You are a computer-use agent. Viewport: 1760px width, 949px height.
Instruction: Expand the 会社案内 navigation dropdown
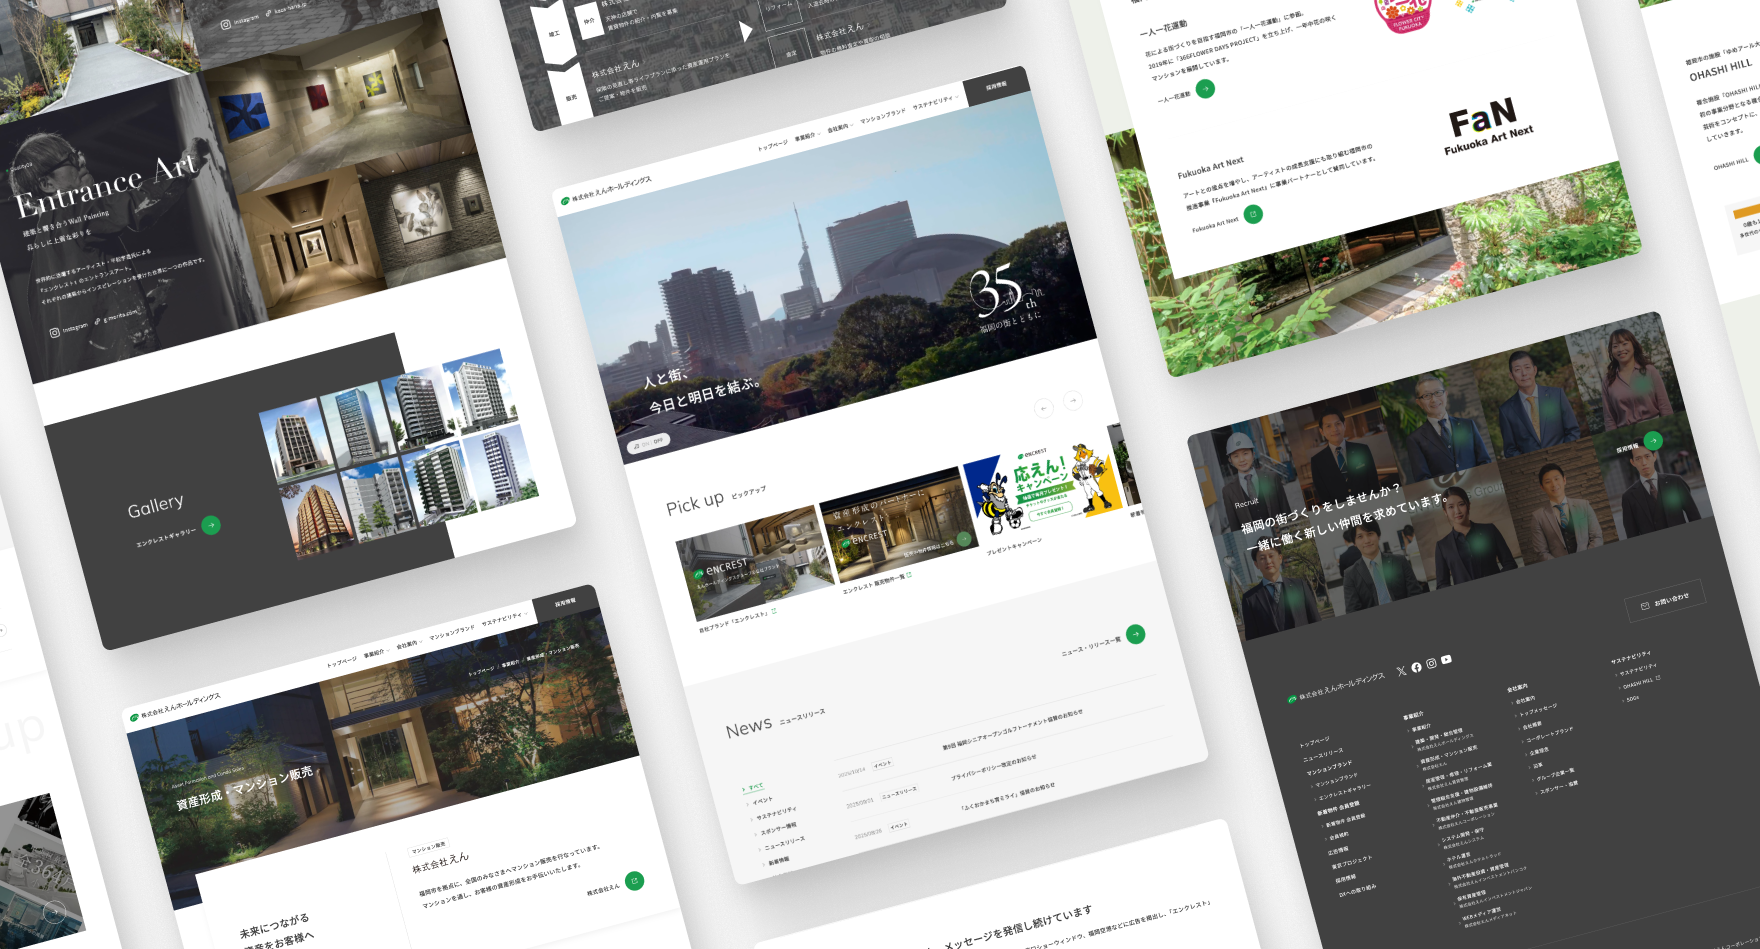coord(839,127)
